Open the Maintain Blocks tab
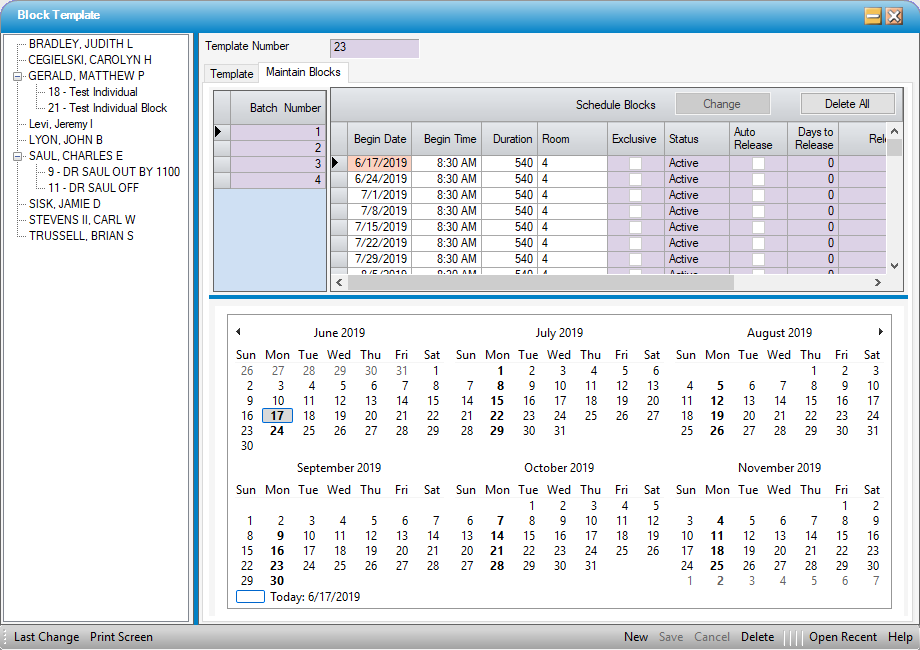Image resolution: width=920 pixels, height=650 pixels. [303, 73]
